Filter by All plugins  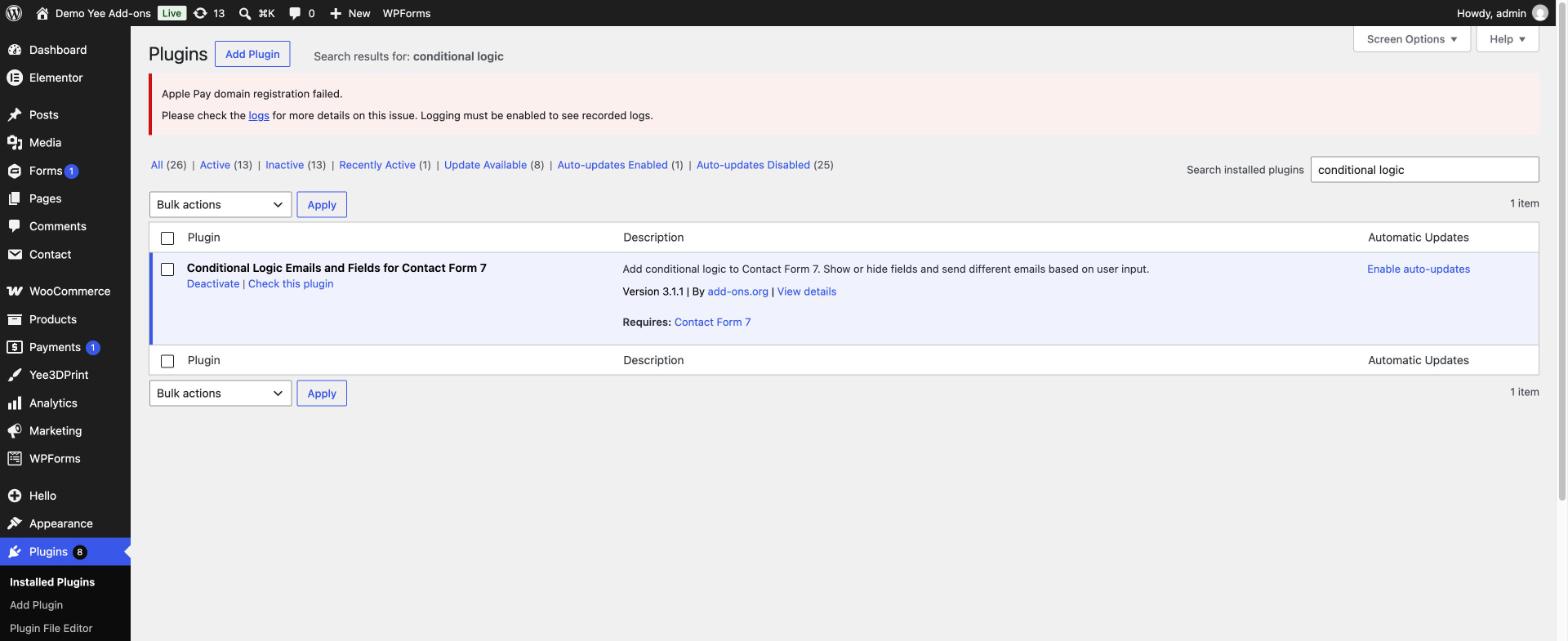157,165
